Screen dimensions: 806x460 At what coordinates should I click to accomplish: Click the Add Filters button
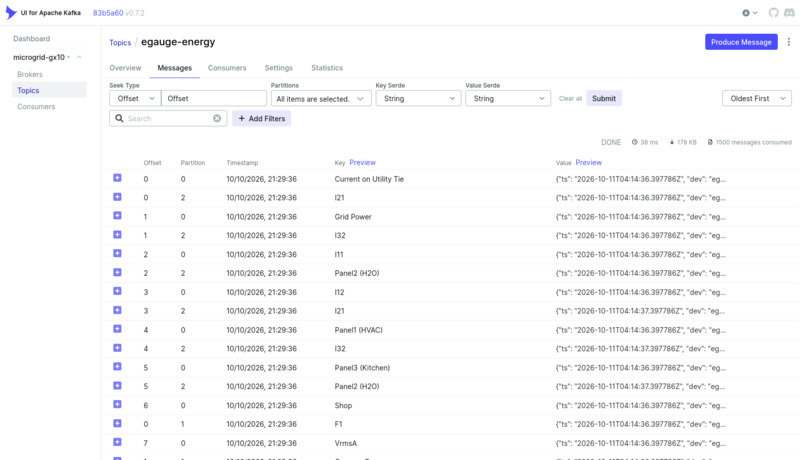pos(262,118)
